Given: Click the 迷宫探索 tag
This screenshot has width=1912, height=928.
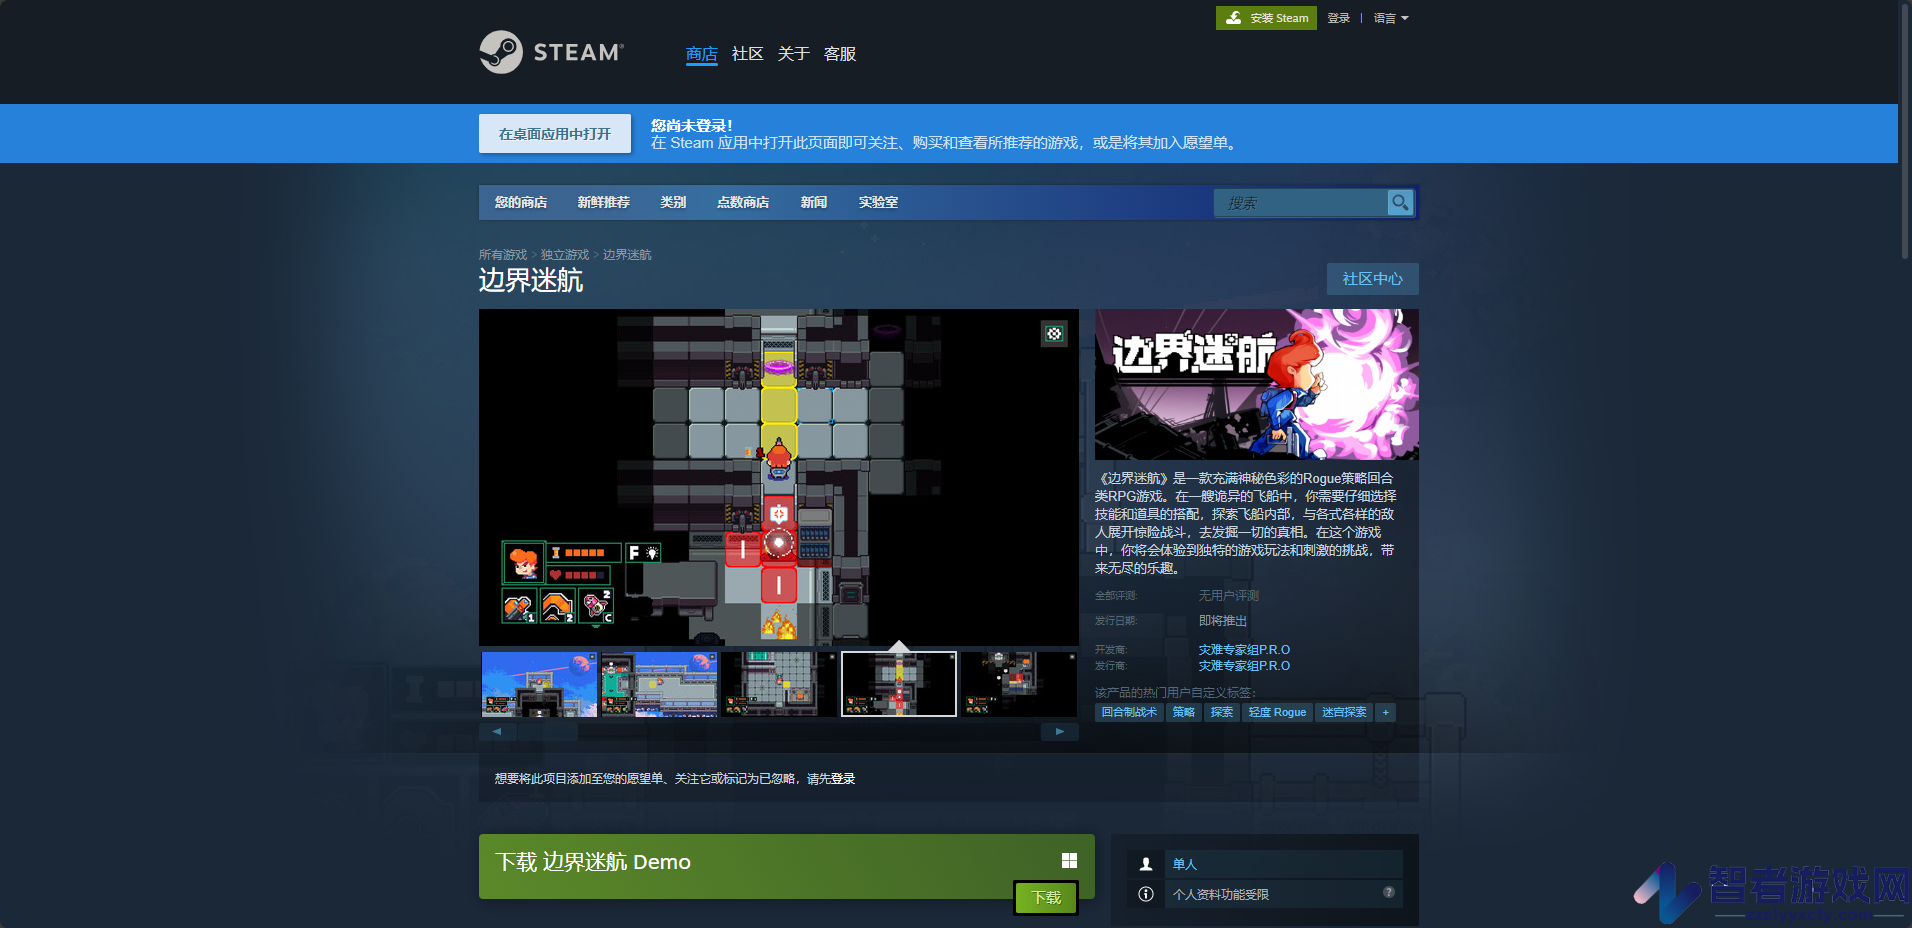Looking at the screenshot, I should click(1344, 712).
